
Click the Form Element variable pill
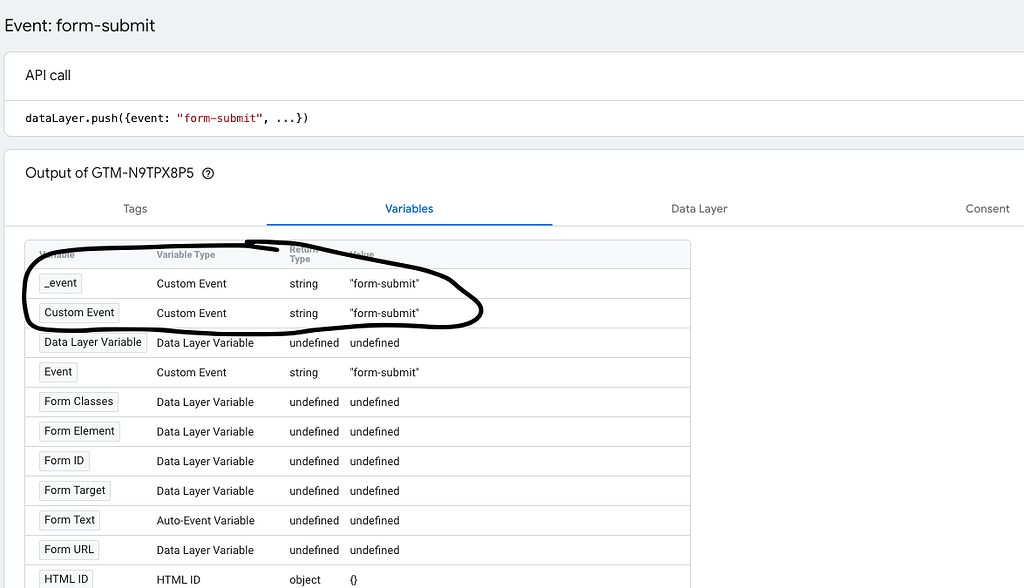pos(79,431)
